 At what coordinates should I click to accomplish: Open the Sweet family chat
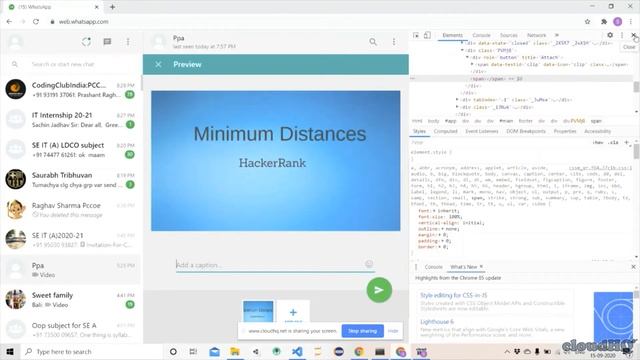click(70, 300)
